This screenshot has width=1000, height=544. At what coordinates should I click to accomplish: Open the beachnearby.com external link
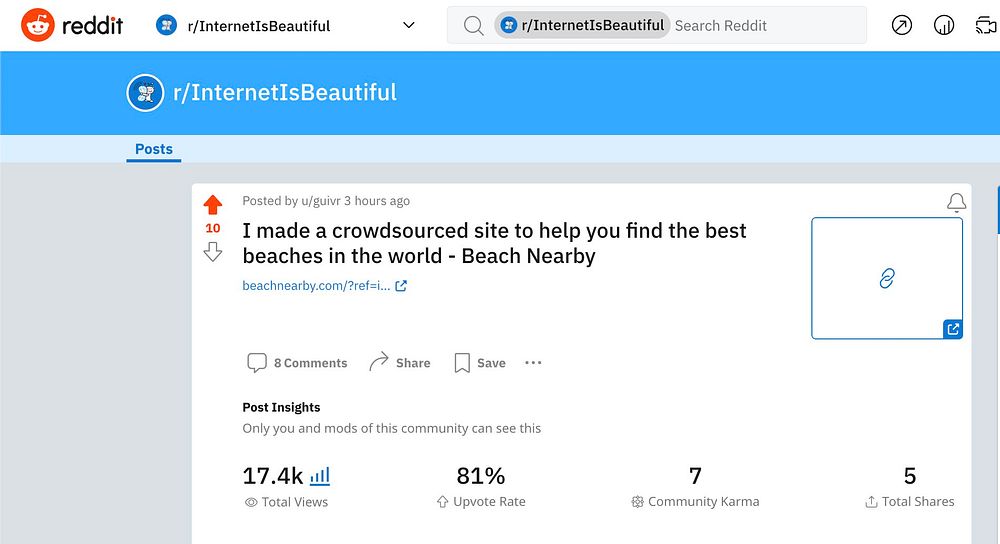click(x=323, y=286)
